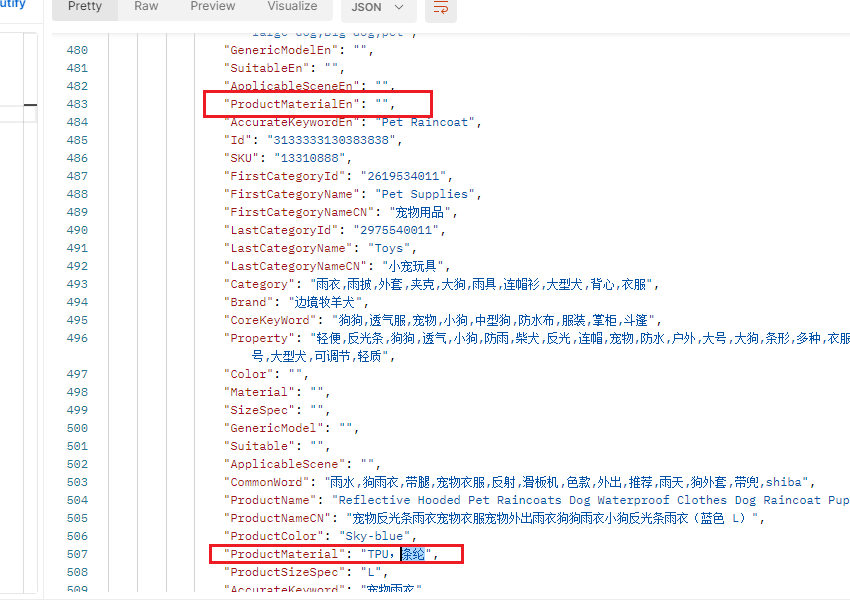The image size is (850, 615).
Task: Click the Id value "3133333130383838"
Action: (331, 140)
